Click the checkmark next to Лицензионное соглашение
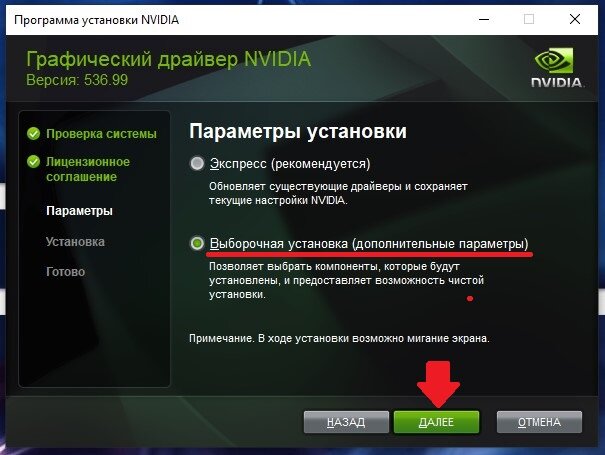 click(34, 161)
